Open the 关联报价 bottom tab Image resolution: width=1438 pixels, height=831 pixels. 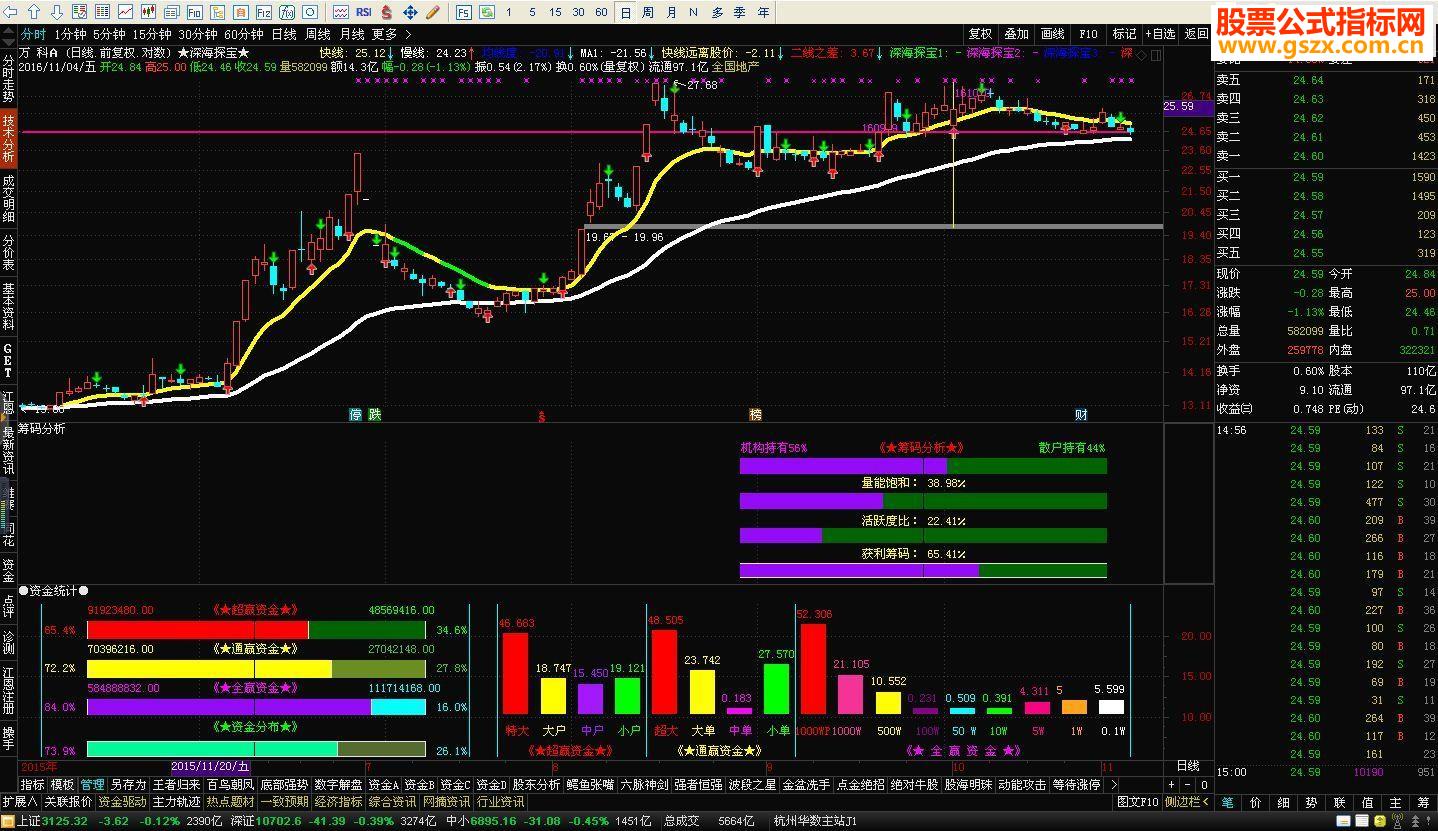68,802
